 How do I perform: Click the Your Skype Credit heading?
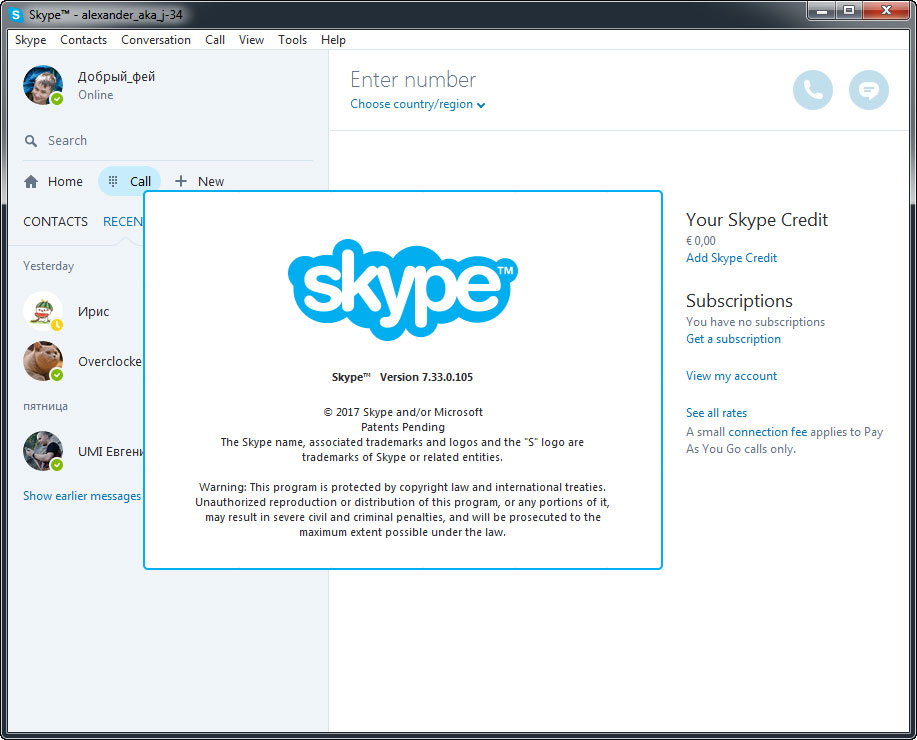click(x=757, y=220)
